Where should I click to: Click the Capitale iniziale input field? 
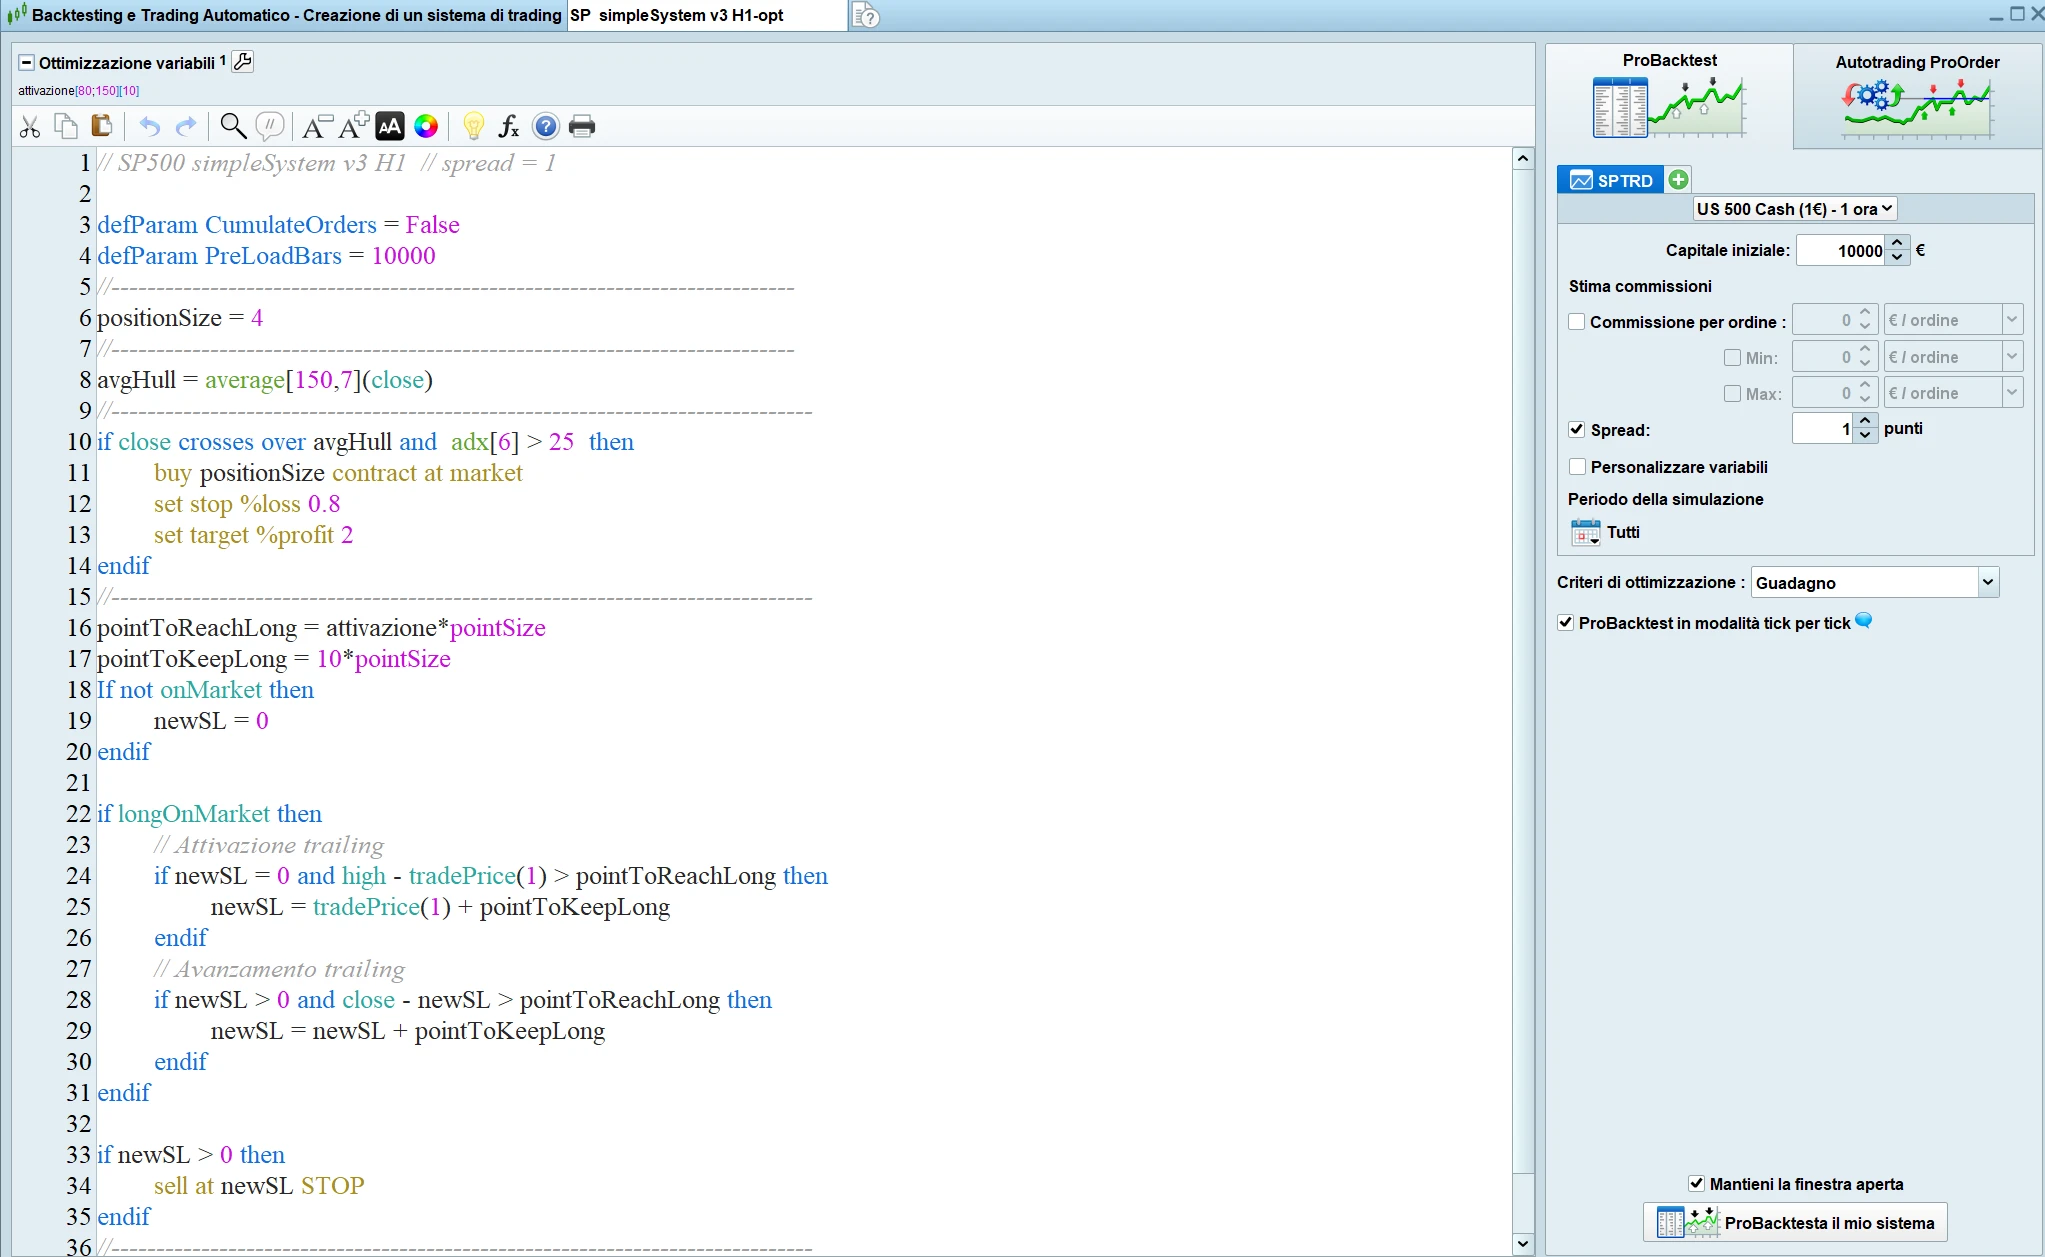(1841, 250)
